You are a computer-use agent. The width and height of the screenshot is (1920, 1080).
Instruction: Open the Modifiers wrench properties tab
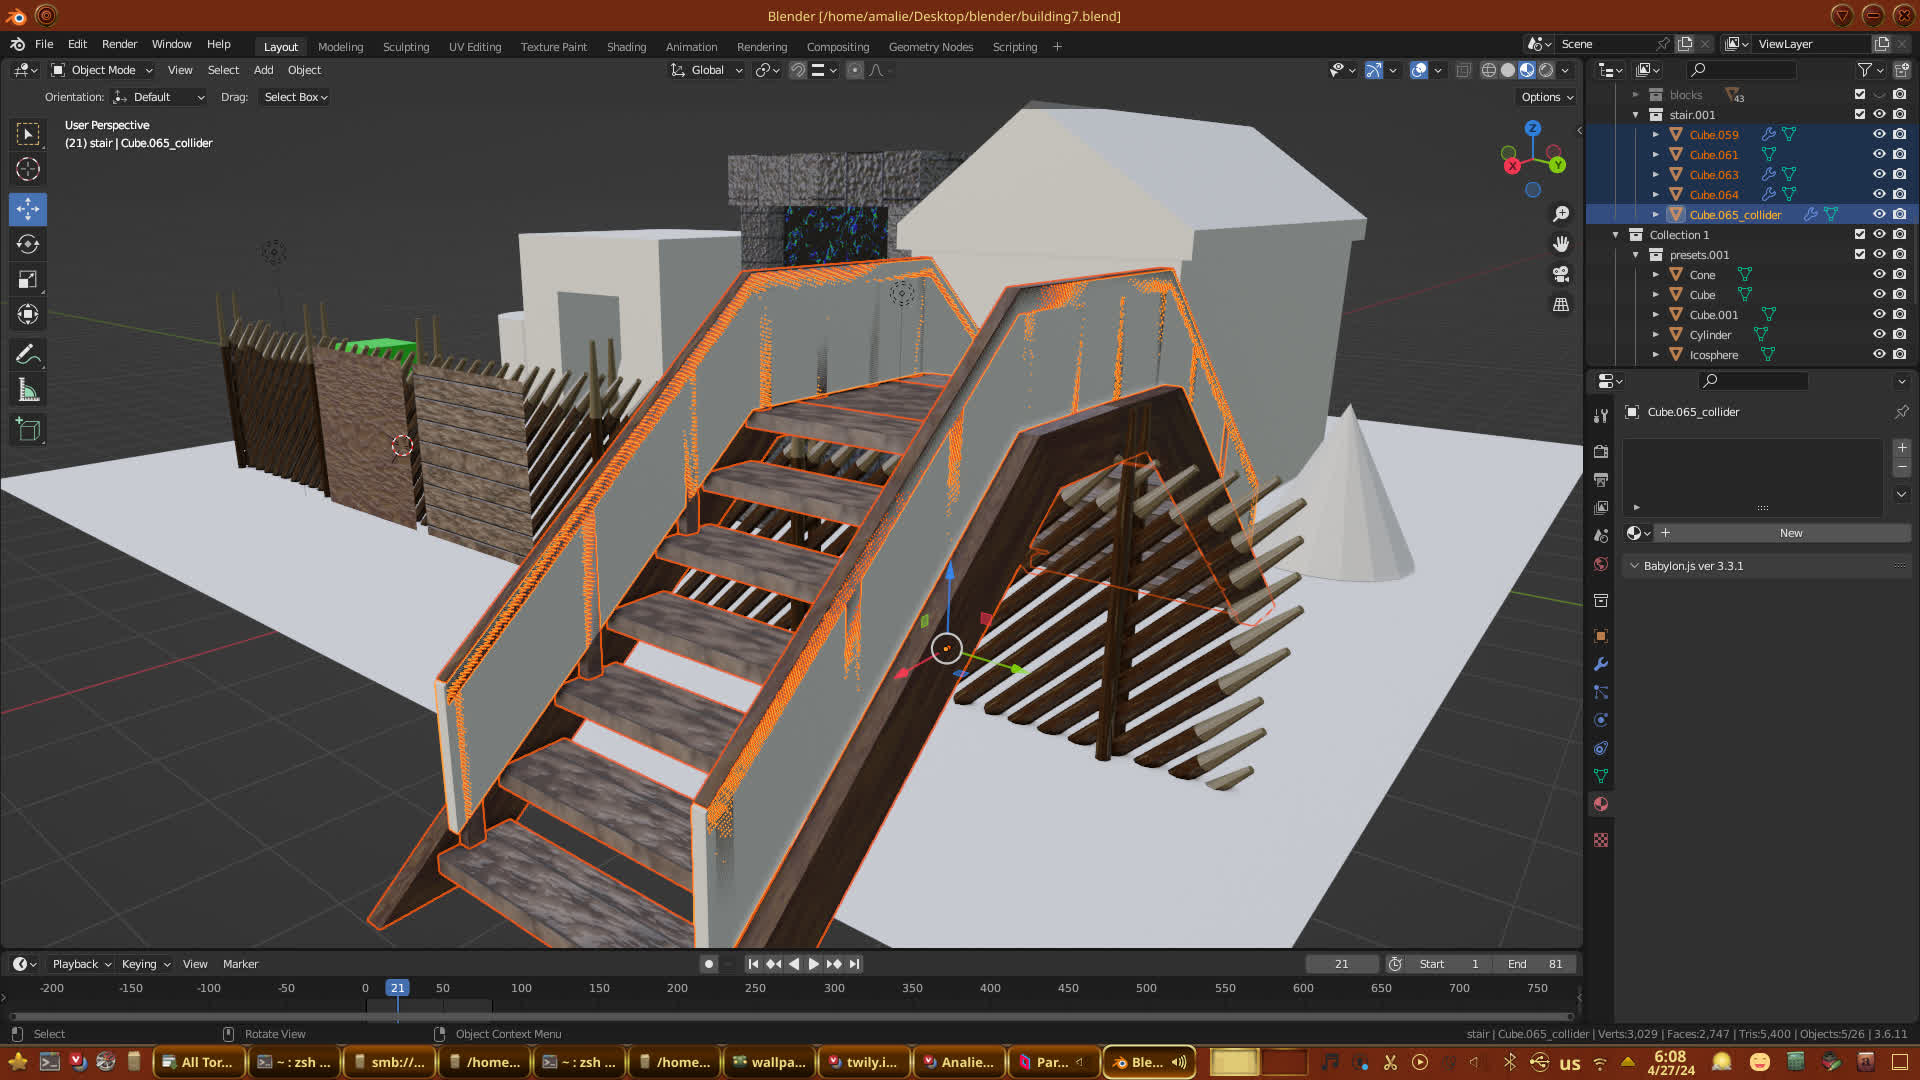(1601, 664)
